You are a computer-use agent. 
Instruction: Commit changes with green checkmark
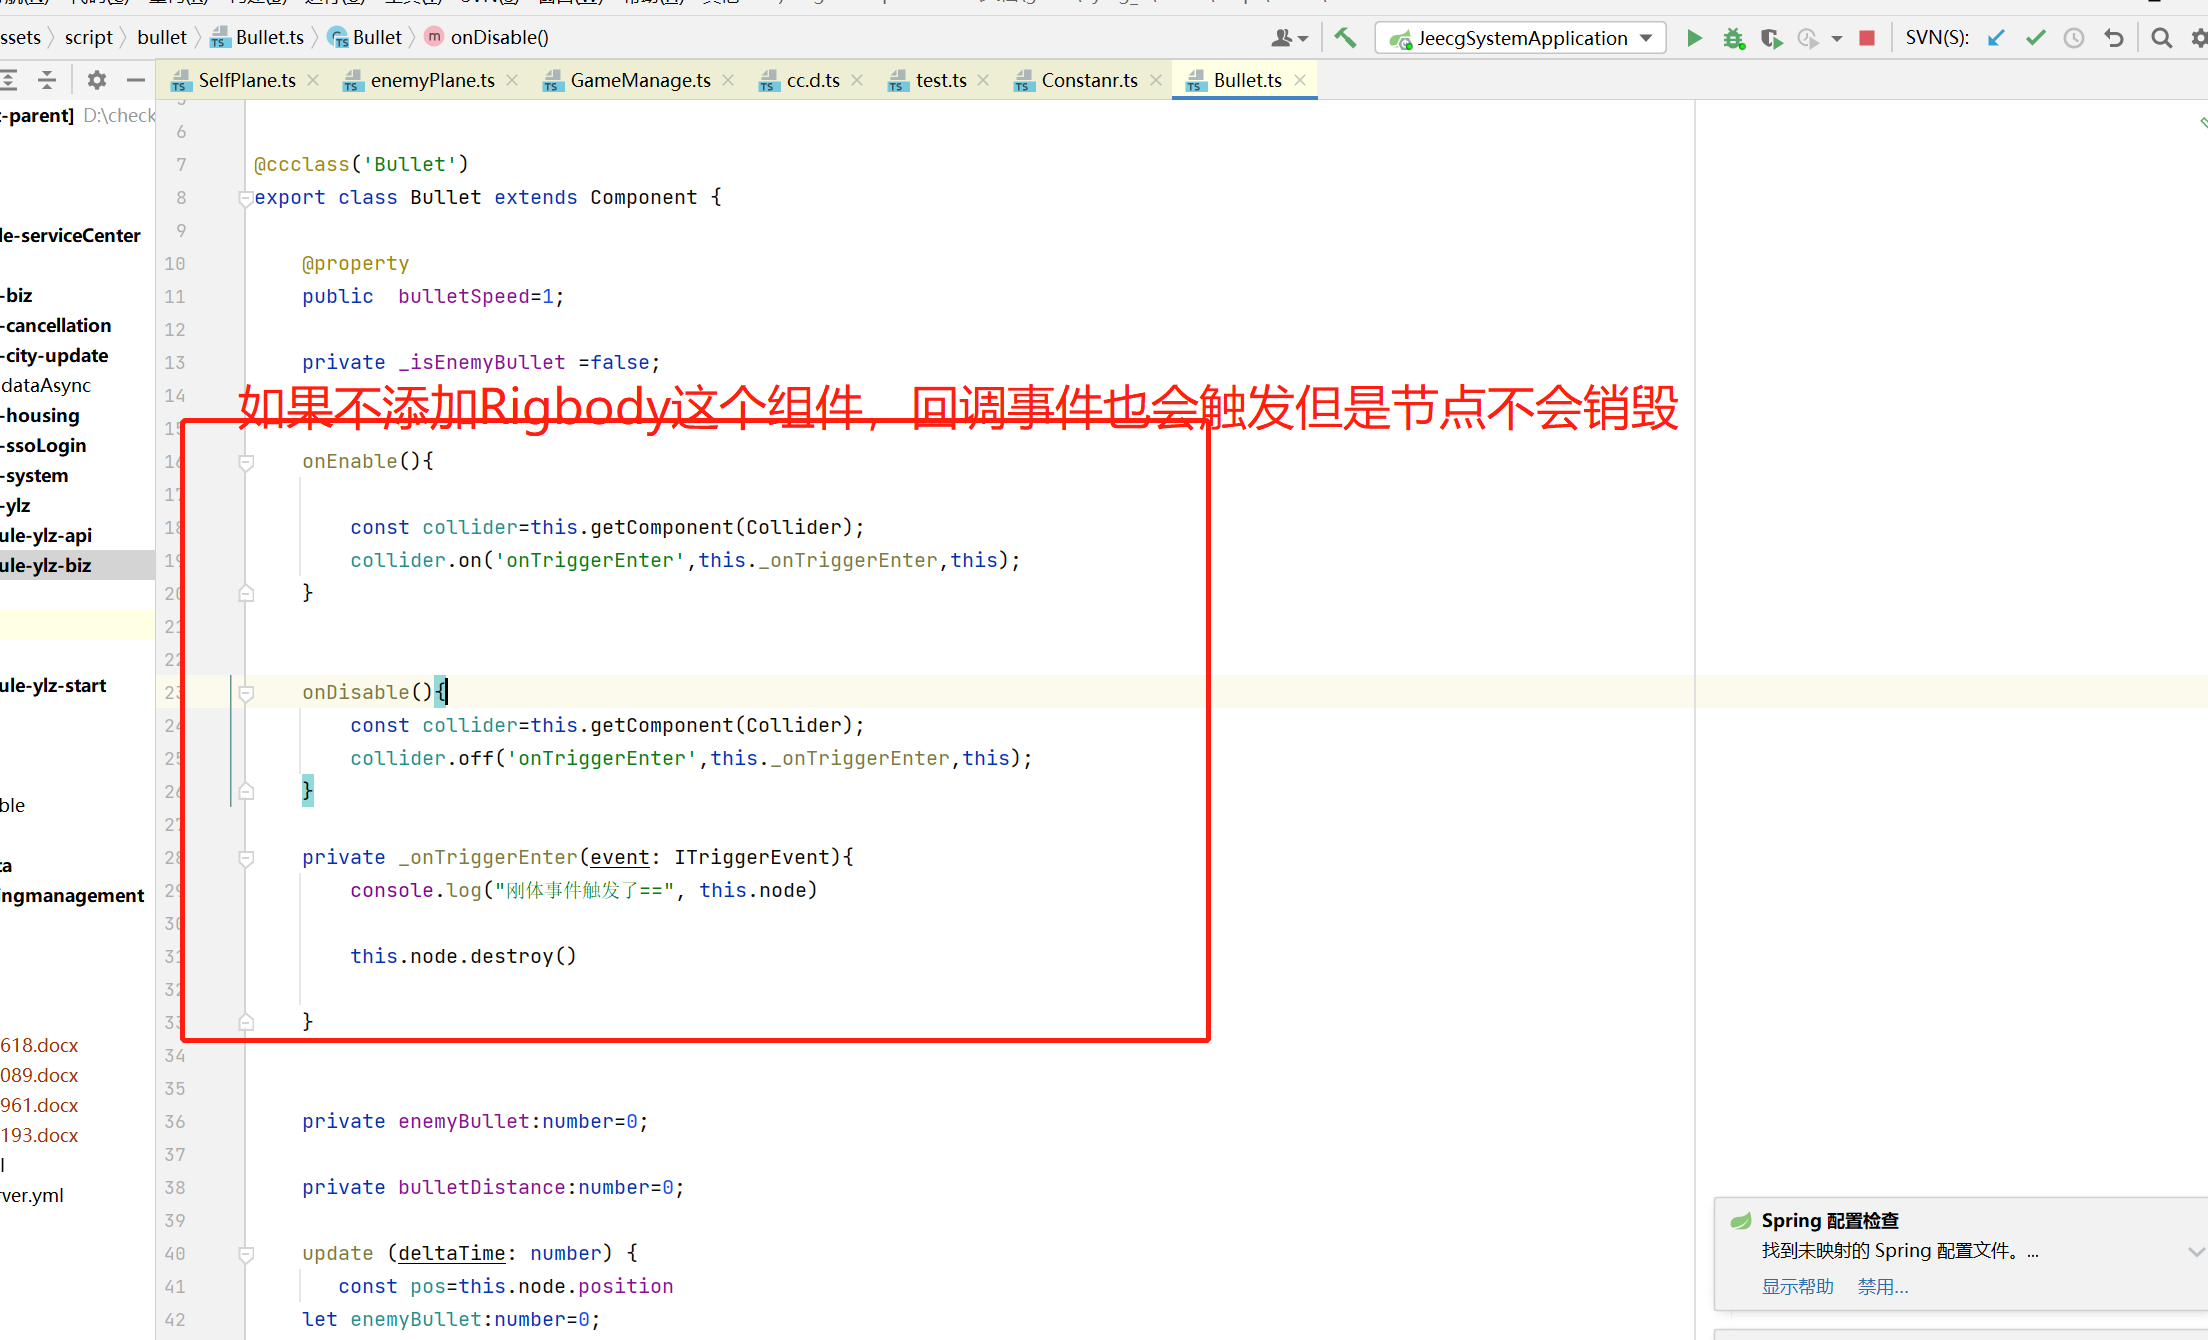2035,38
